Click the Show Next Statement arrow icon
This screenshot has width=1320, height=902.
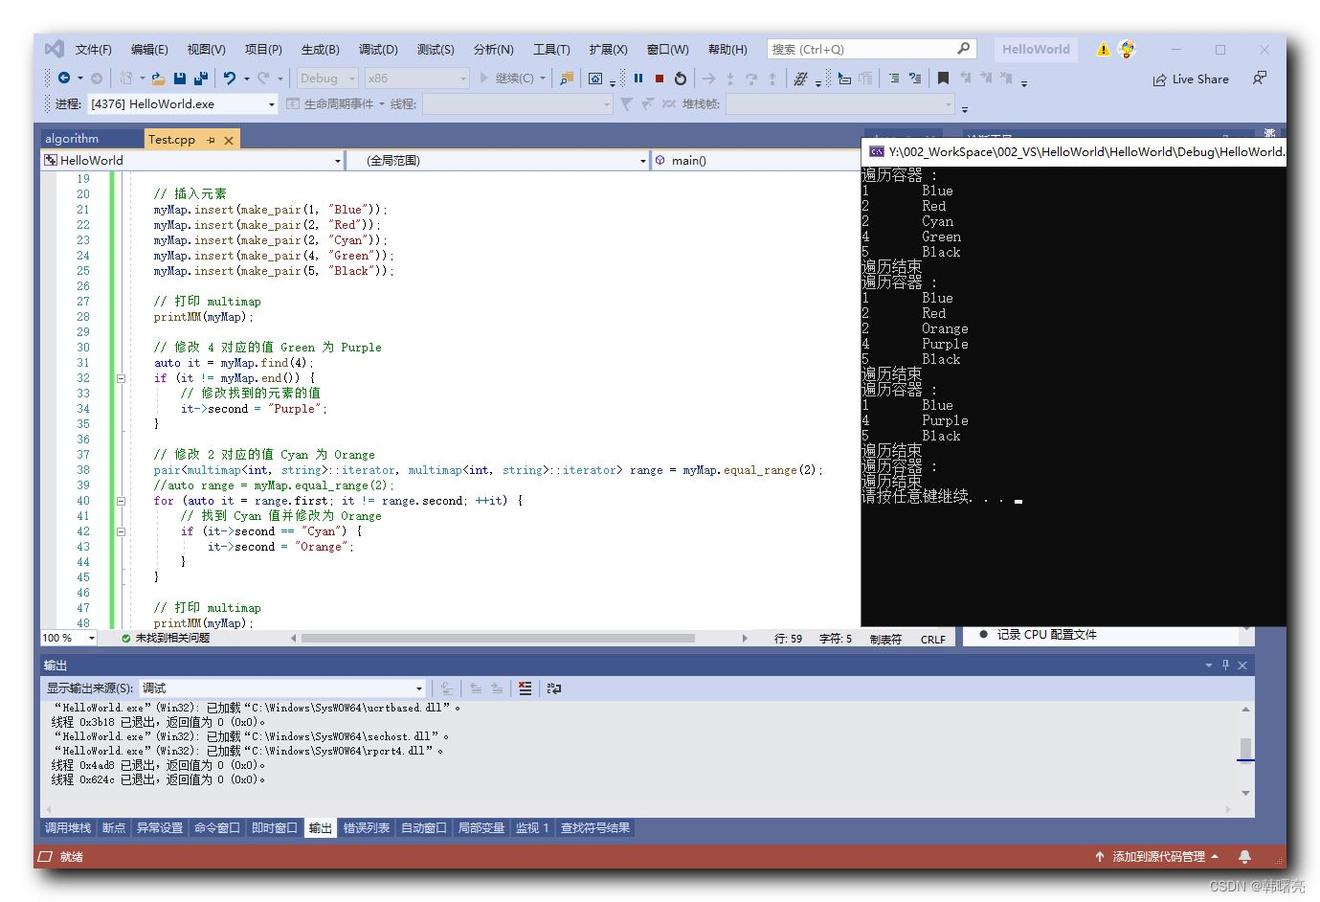tap(709, 78)
